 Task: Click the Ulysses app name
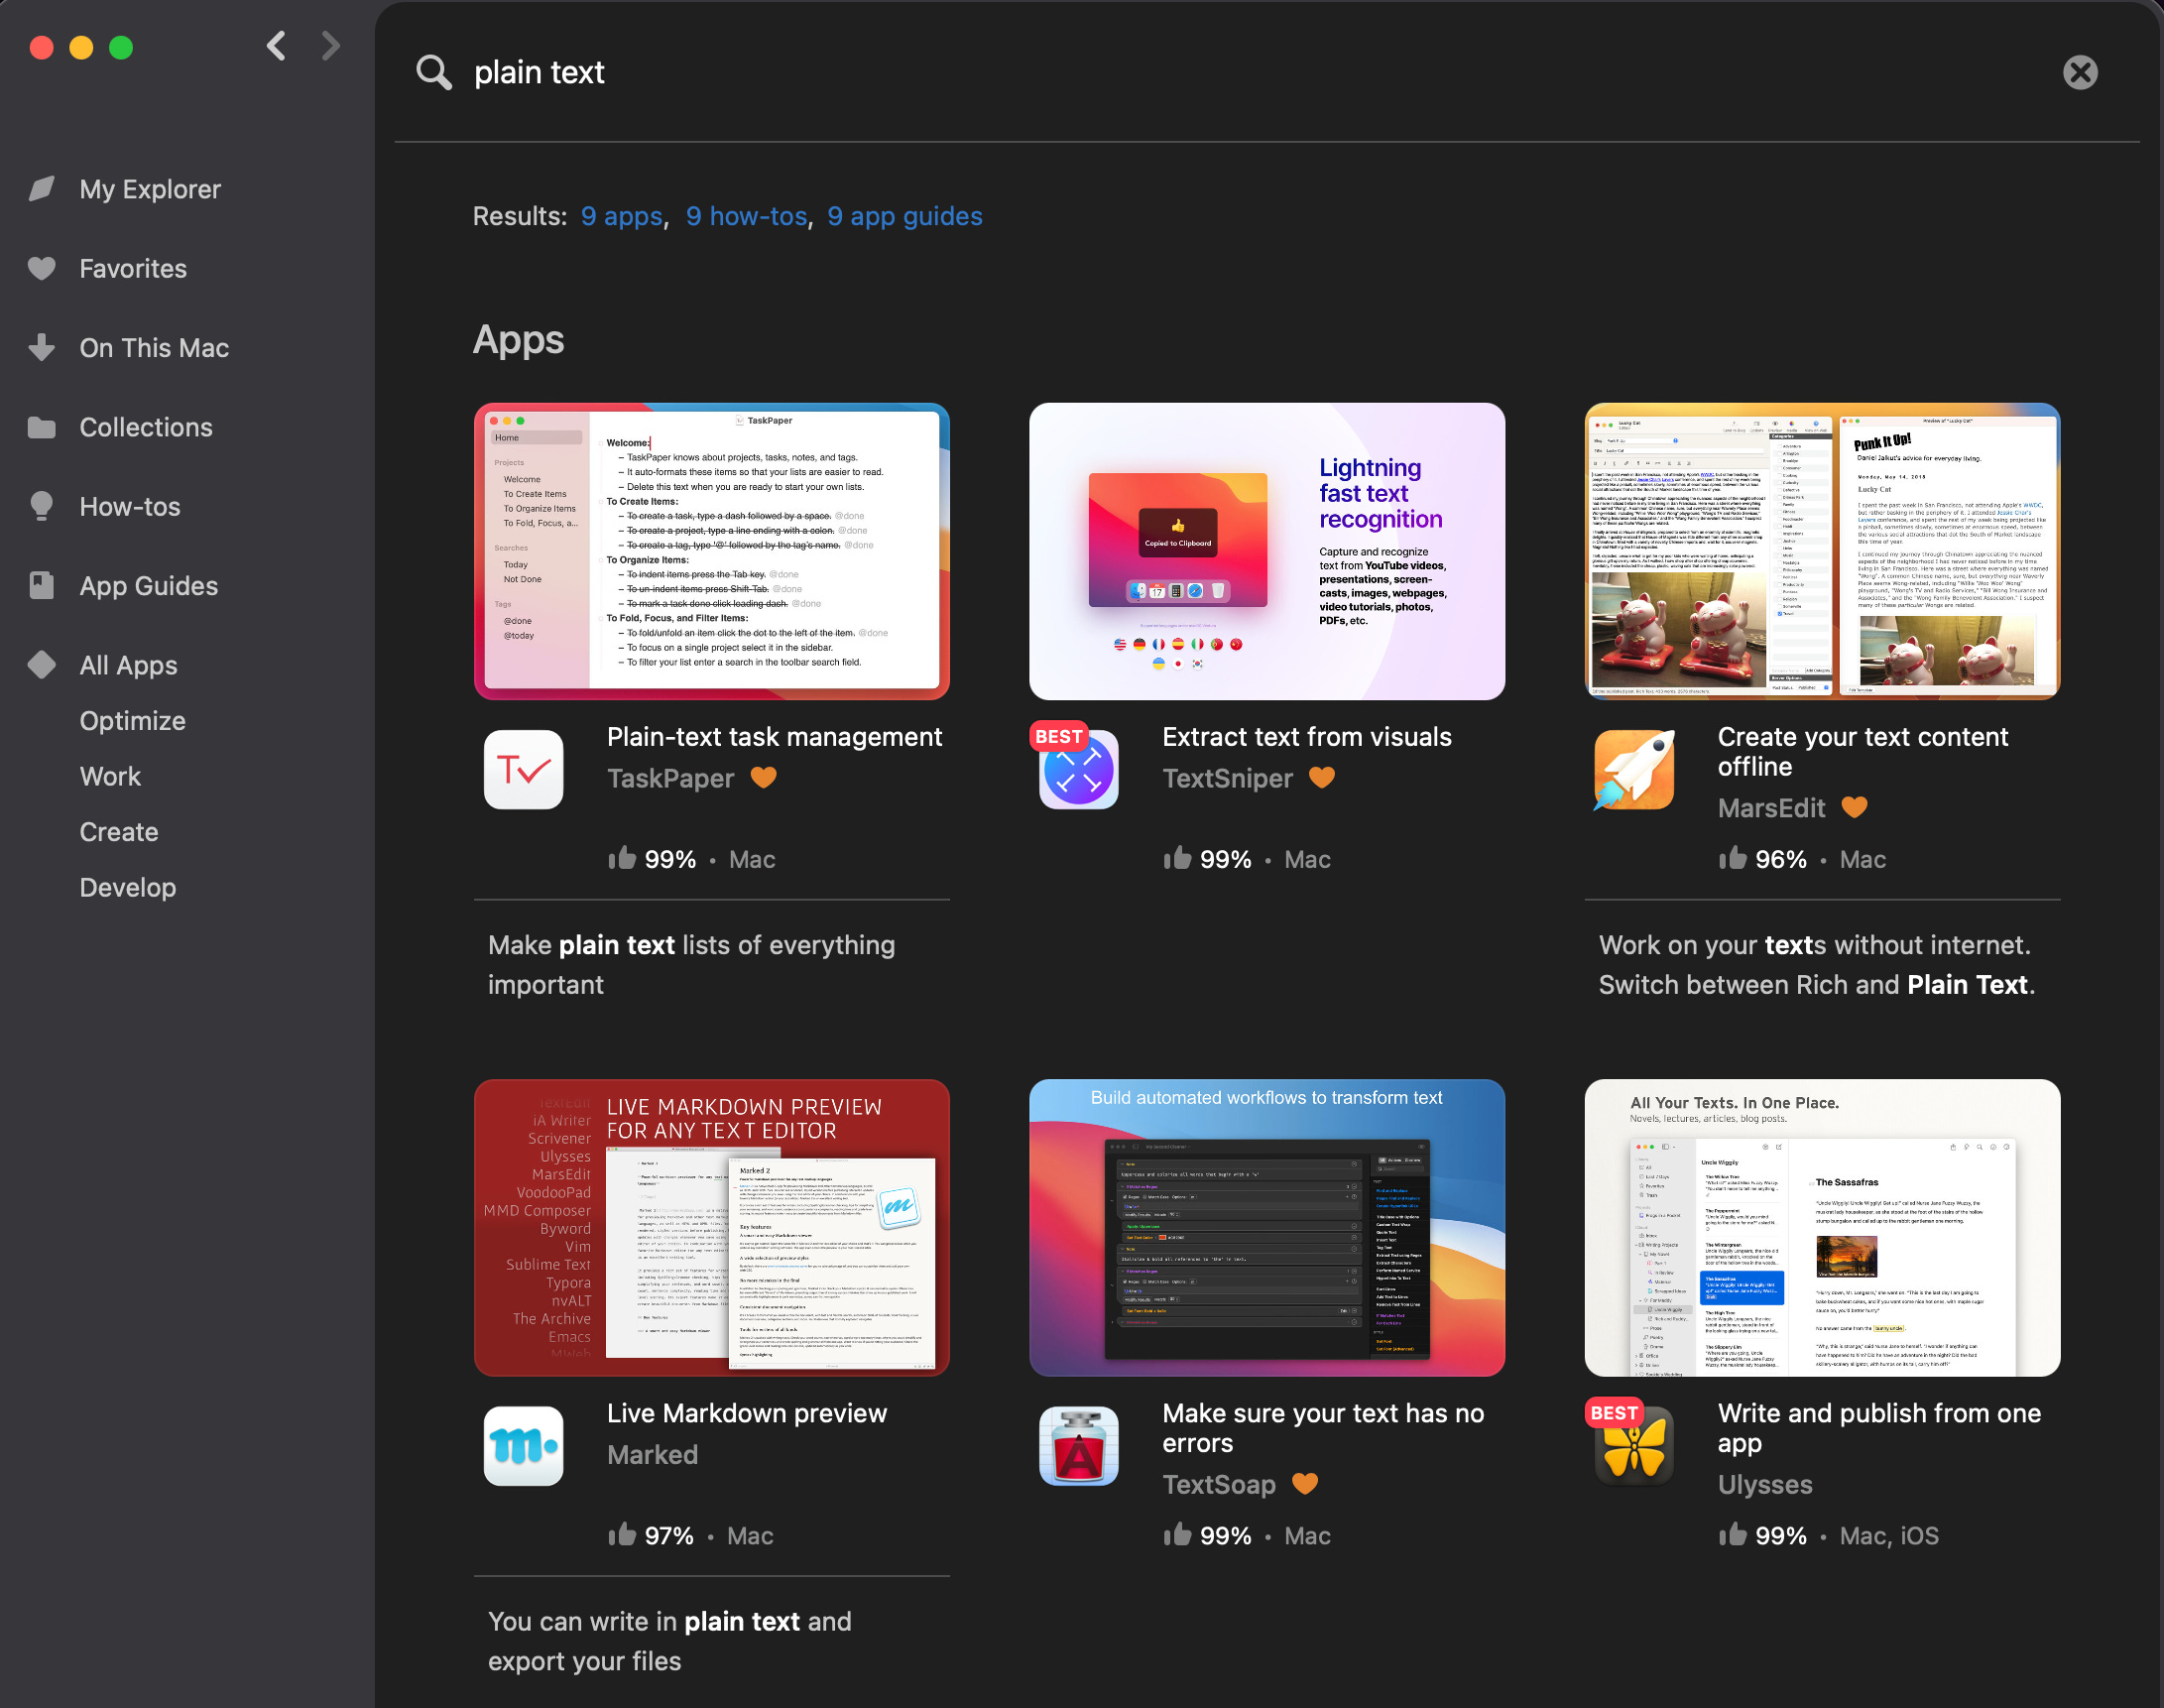point(1765,1484)
